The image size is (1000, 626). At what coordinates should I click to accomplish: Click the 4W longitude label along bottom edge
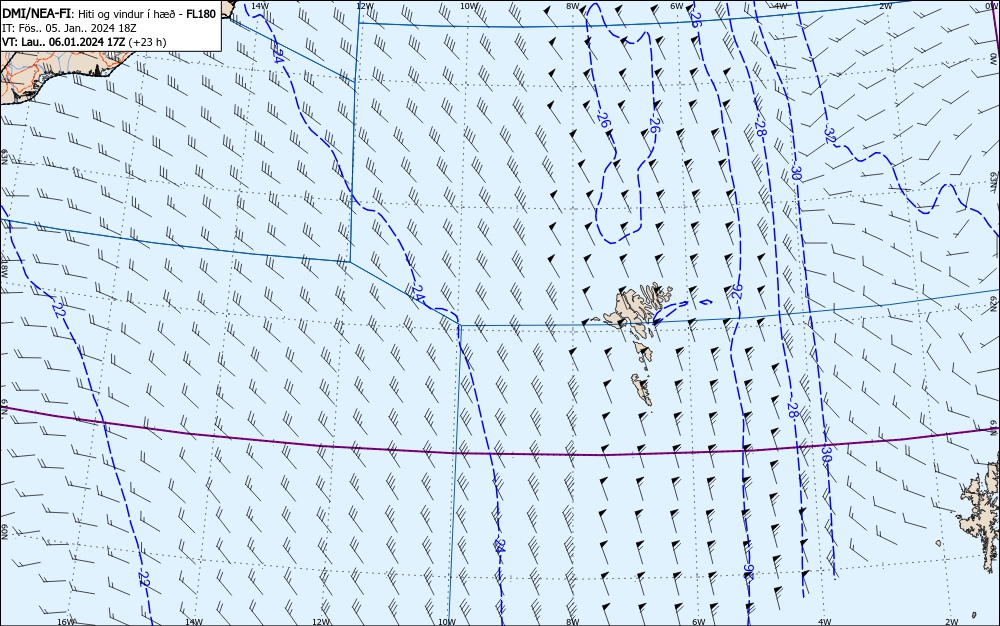point(824,622)
